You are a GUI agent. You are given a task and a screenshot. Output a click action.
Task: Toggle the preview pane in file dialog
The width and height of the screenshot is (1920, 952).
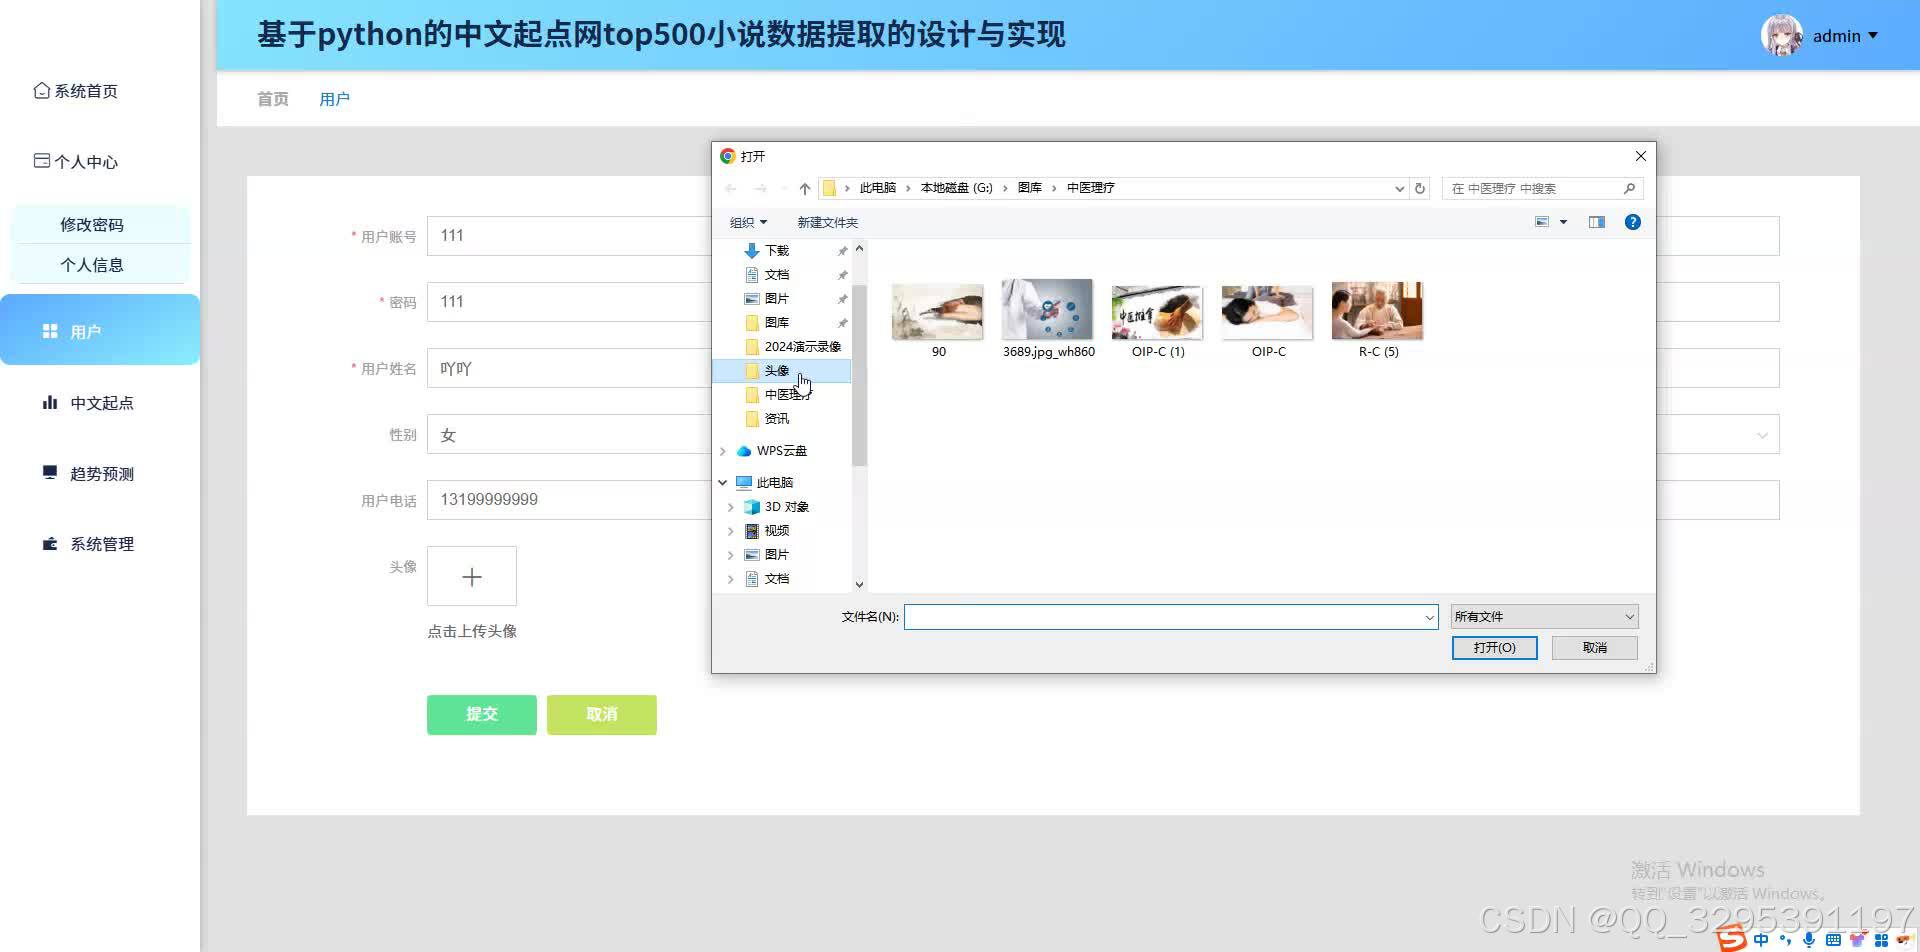pyautogui.click(x=1597, y=221)
